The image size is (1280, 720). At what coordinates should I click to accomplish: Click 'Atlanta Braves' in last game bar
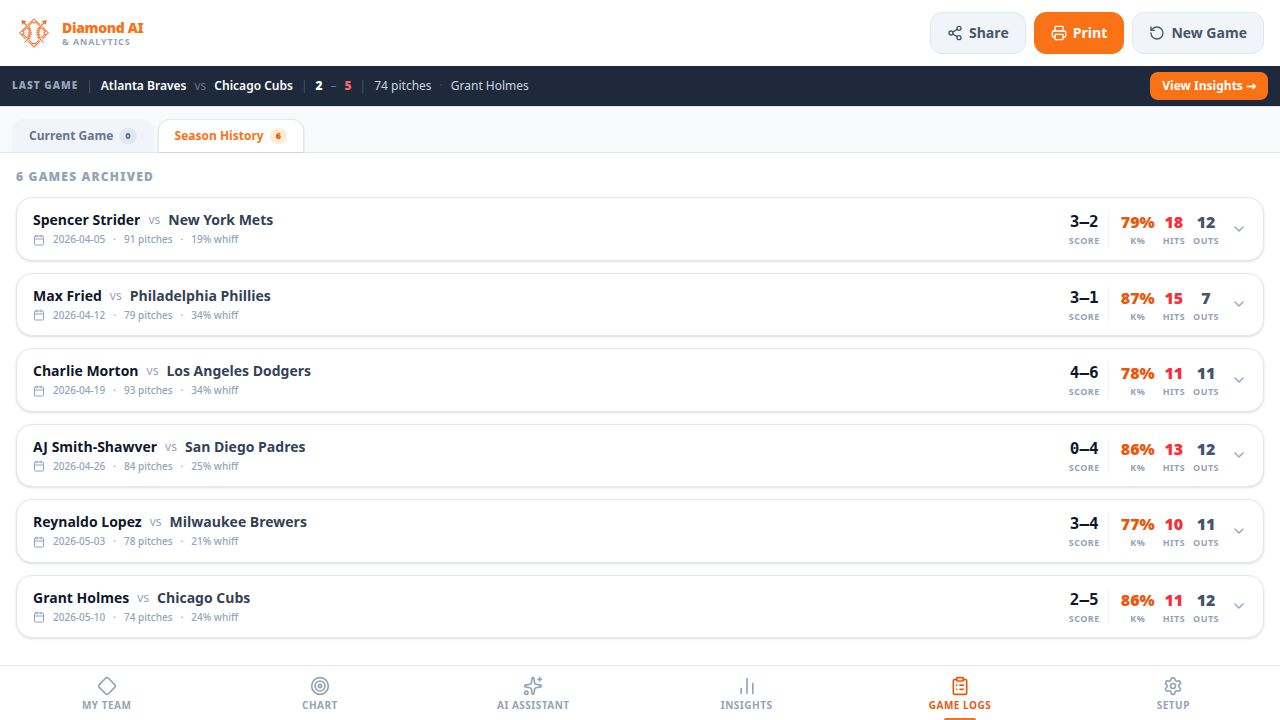click(144, 86)
